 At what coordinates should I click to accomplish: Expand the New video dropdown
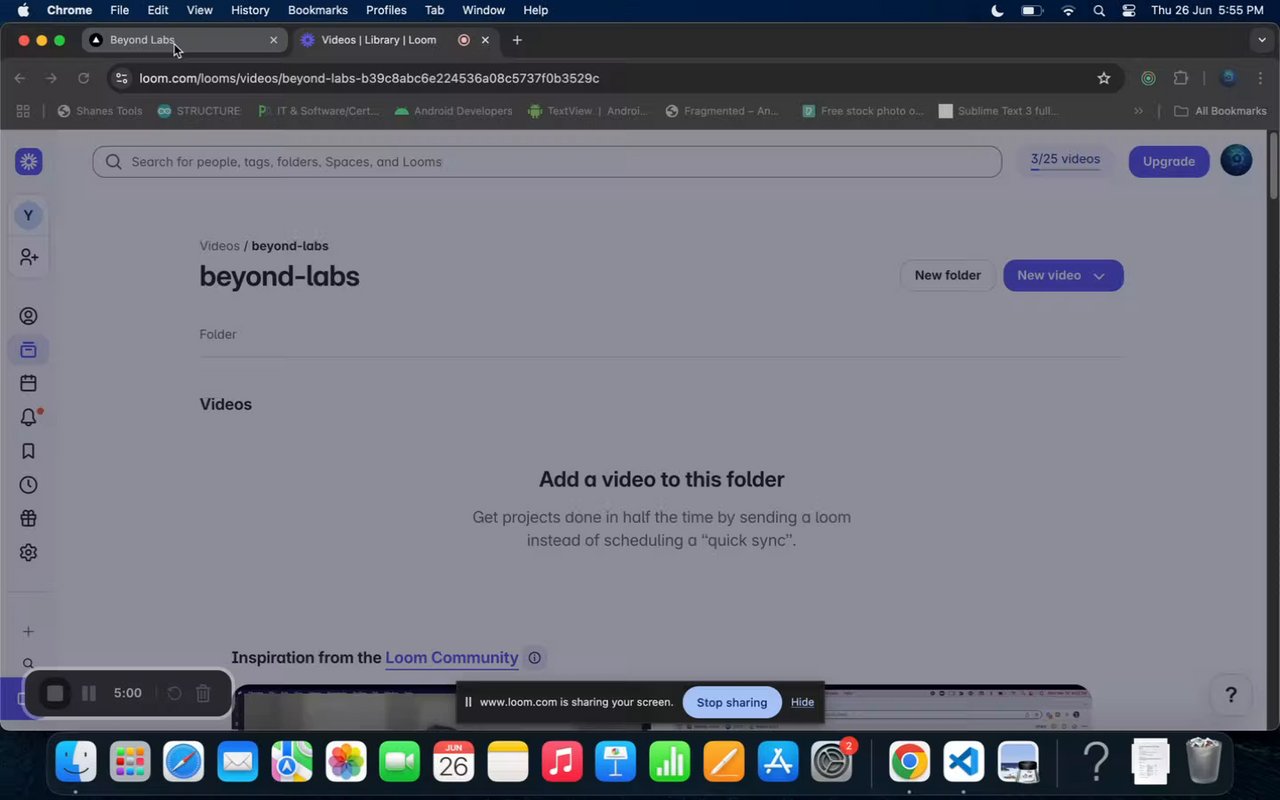point(1099,276)
